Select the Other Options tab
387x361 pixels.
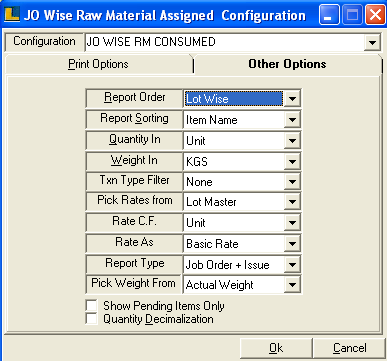click(287, 64)
